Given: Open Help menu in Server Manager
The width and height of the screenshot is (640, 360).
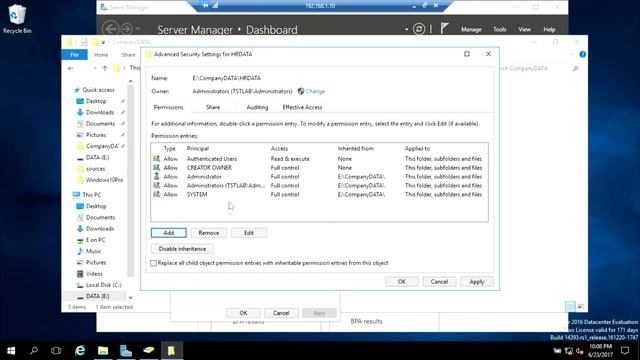Looking at the screenshot, I should coord(549,29).
